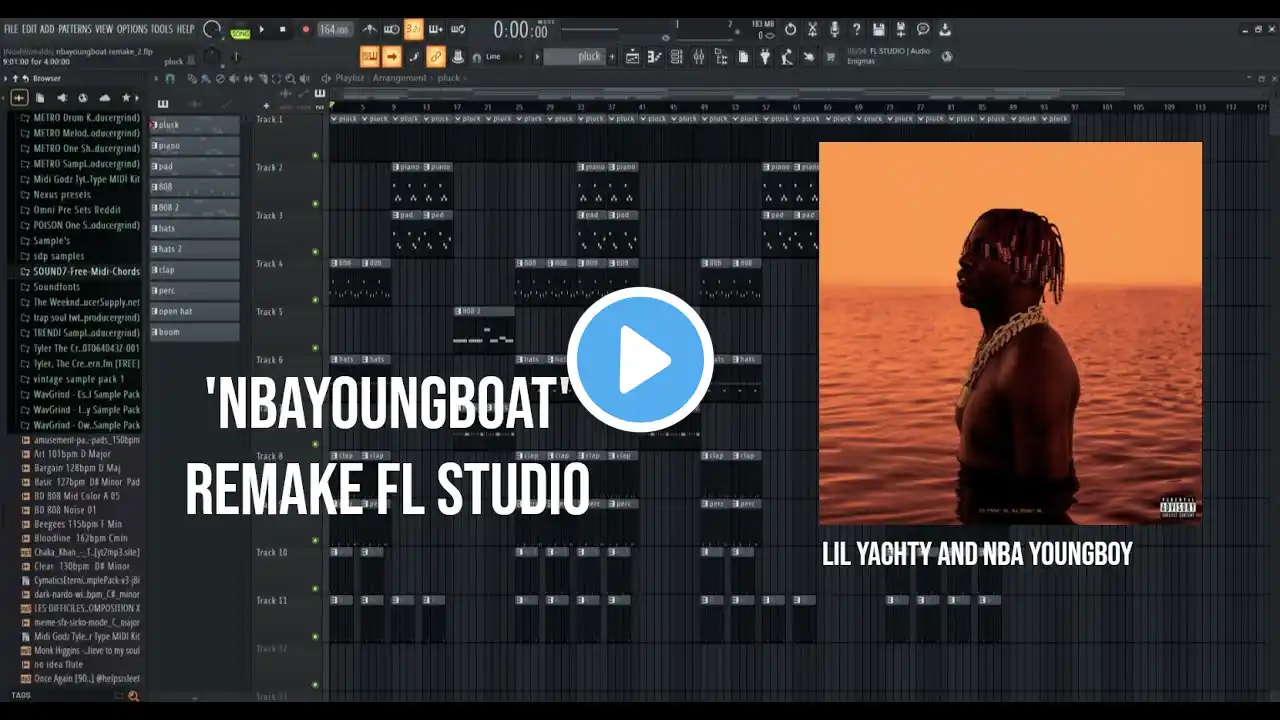1280x720 pixels.
Task: Select the browser files tab icon
Action: [x=40, y=98]
